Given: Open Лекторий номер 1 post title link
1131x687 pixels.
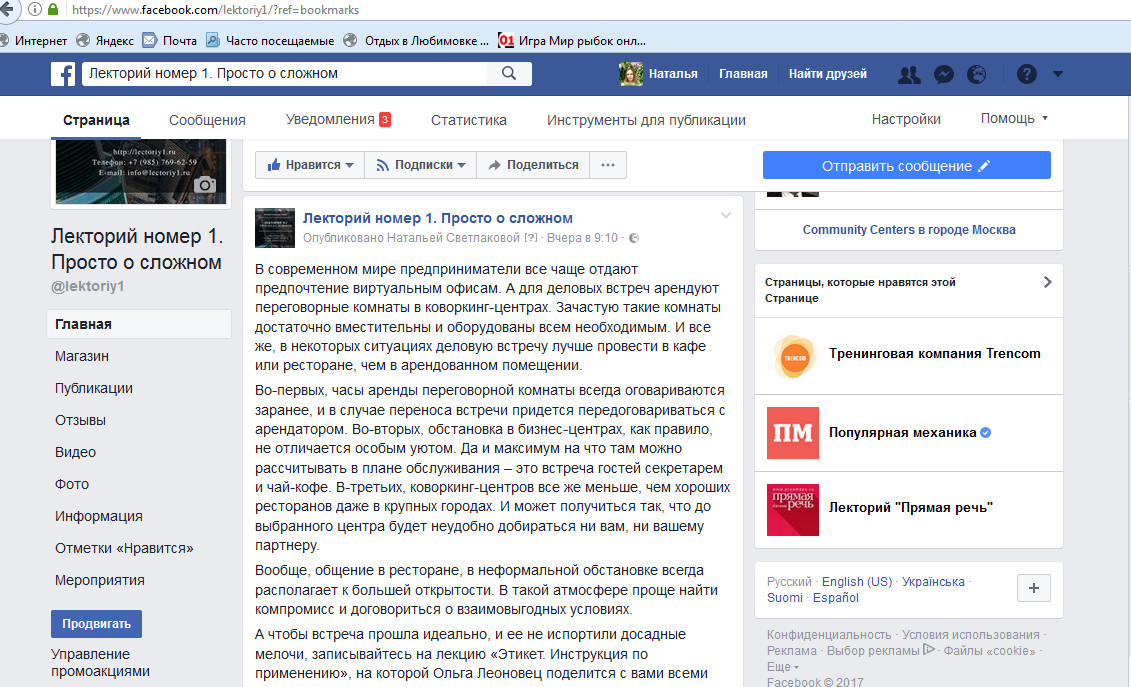Looking at the screenshot, I should [x=438, y=218].
